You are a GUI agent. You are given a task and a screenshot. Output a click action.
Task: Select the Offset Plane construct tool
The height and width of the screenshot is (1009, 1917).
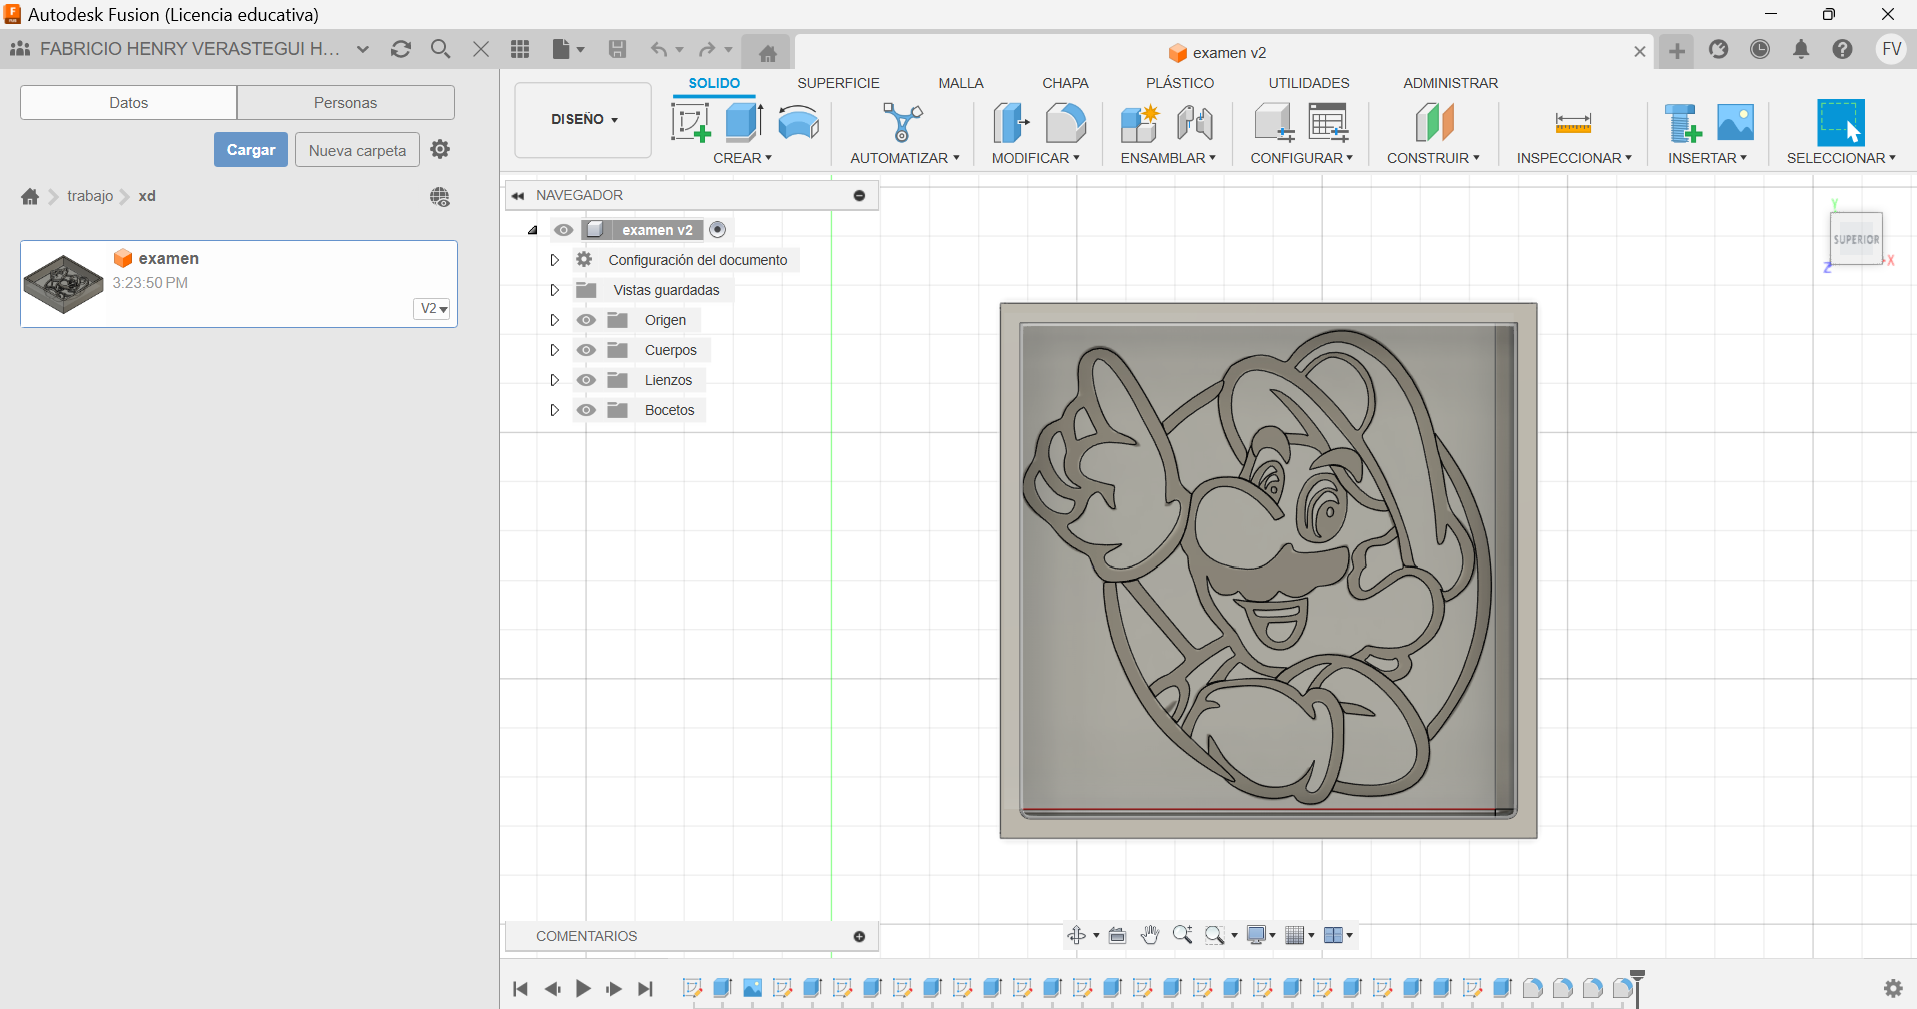click(1434, 123)
